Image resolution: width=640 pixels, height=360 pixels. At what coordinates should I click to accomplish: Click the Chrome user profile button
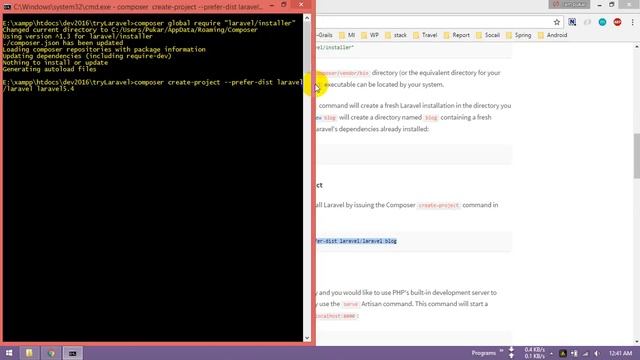point(569,4)
